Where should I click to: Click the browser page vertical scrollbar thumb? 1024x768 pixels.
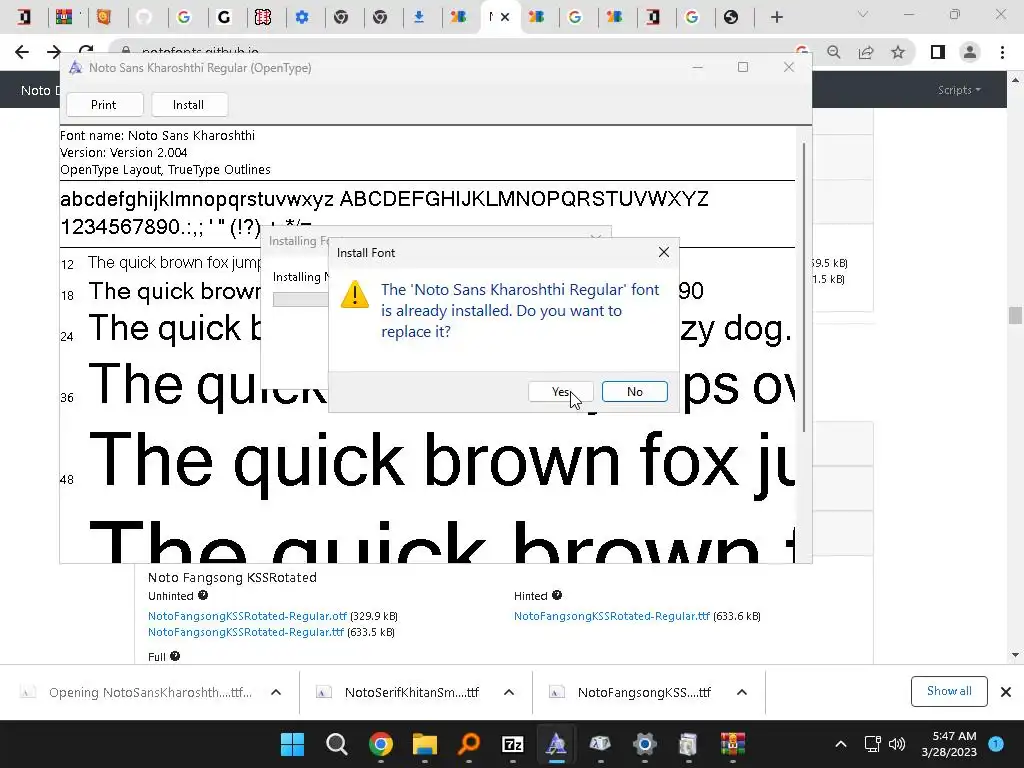tap(1015, 315)
